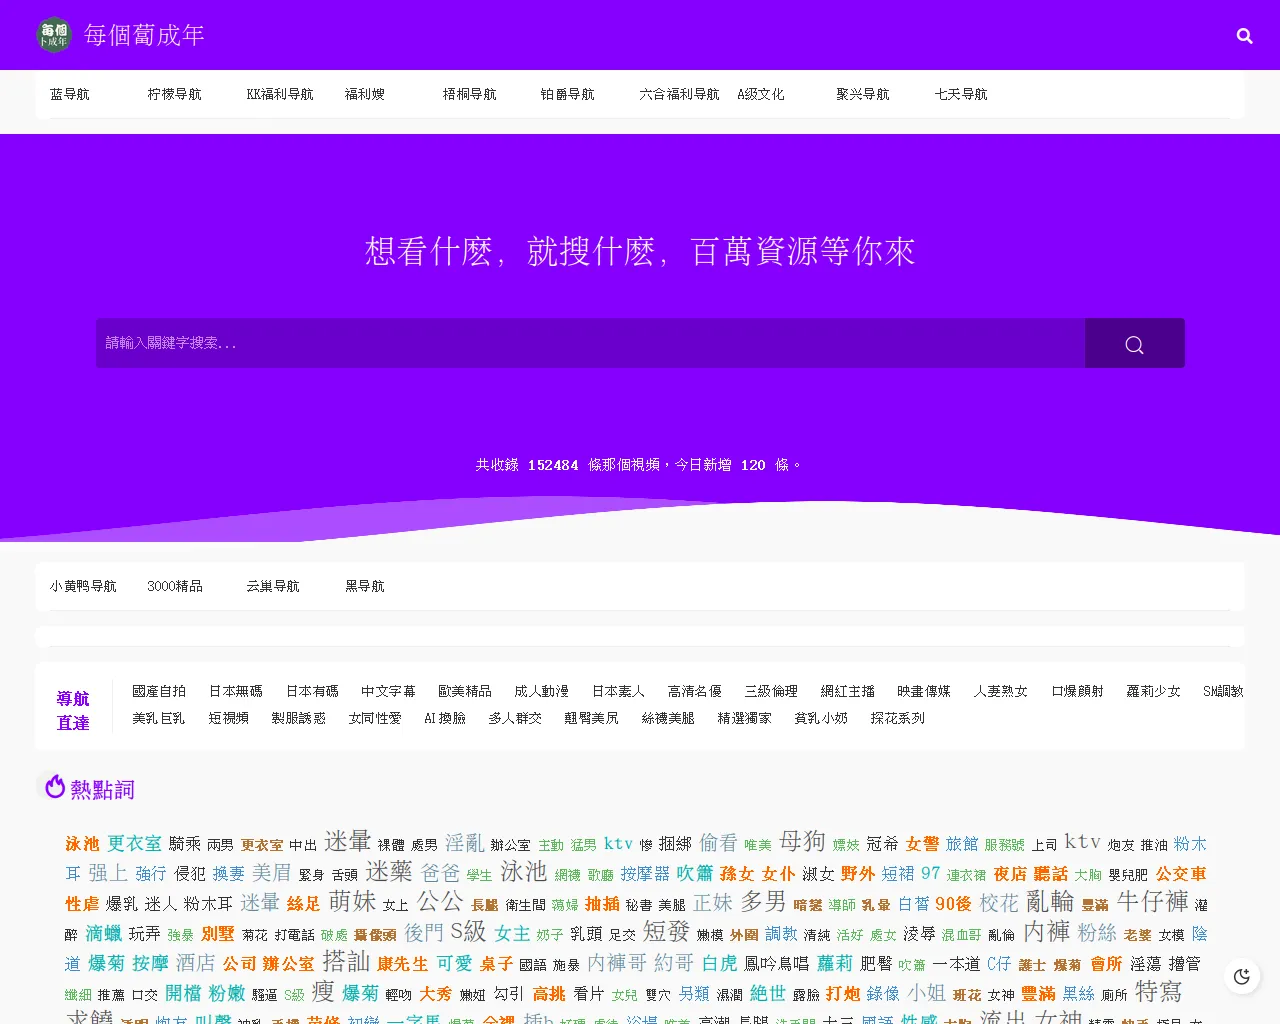This screenshot has height=1024, width=1280.
Task: Focus the keyword search input field
Action: point(590,343)
